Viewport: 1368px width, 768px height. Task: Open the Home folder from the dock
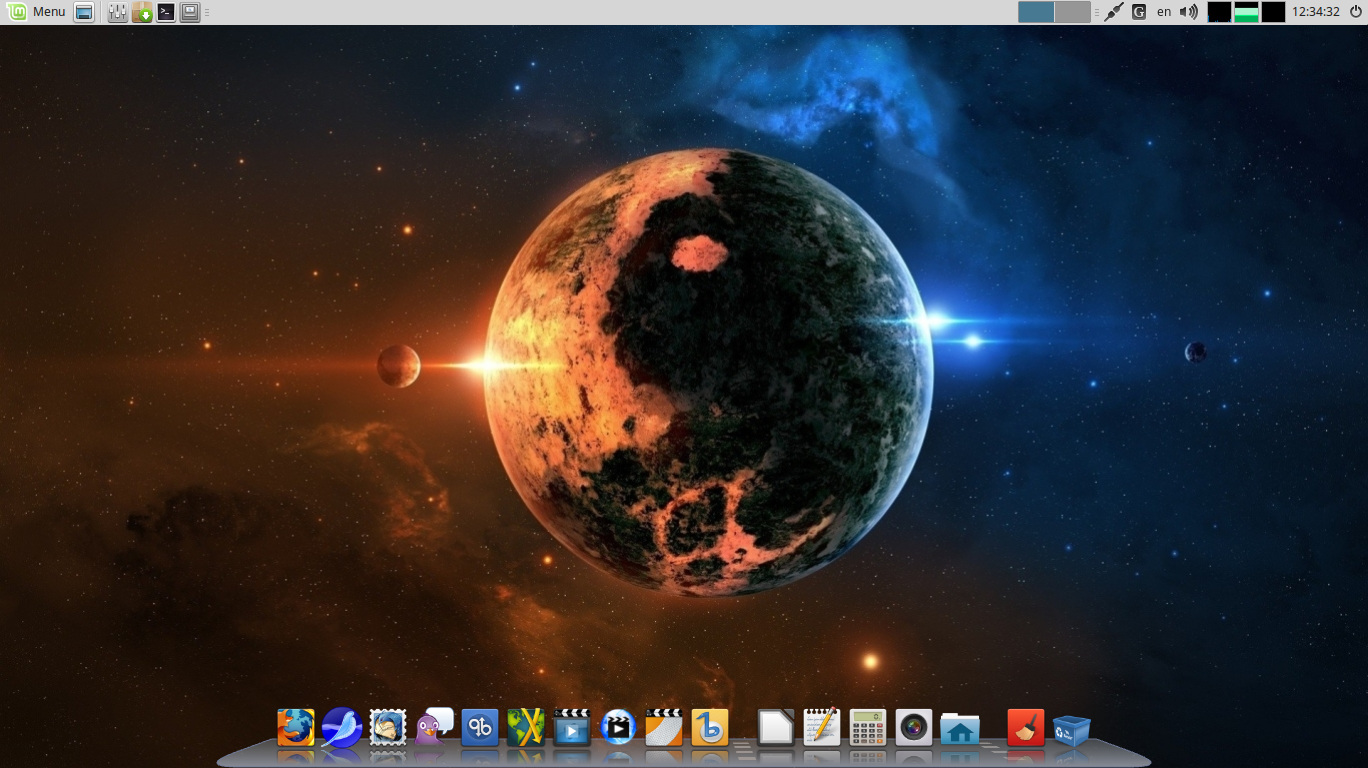pos(960,727)
